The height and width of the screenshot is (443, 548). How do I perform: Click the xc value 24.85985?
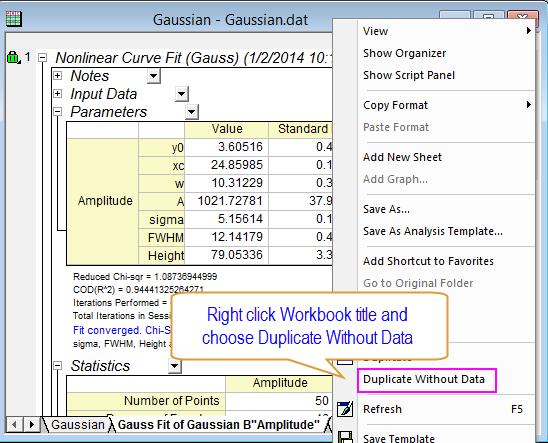[226, 165]
